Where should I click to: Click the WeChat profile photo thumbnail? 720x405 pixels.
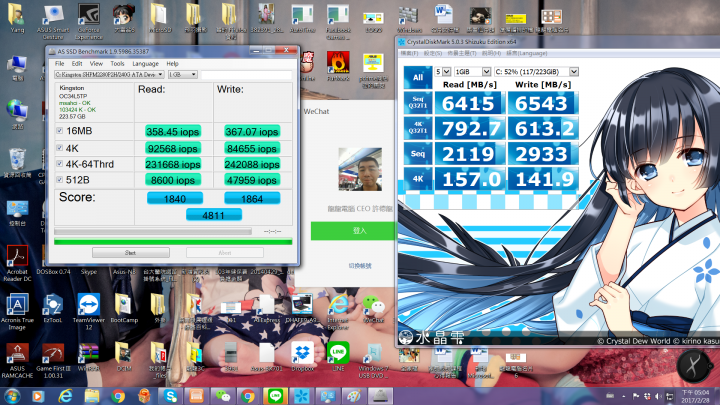point(360,169)
